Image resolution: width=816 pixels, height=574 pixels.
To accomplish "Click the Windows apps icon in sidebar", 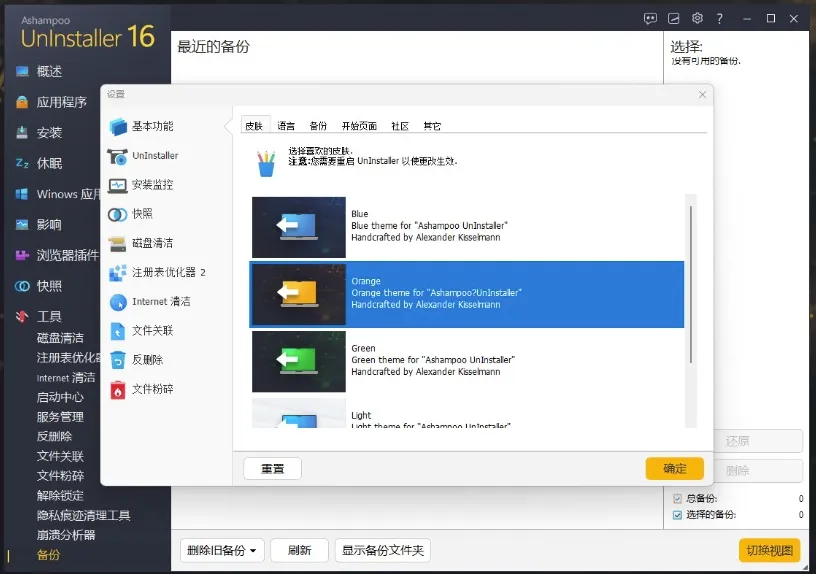I will click(x=22, y=194).
